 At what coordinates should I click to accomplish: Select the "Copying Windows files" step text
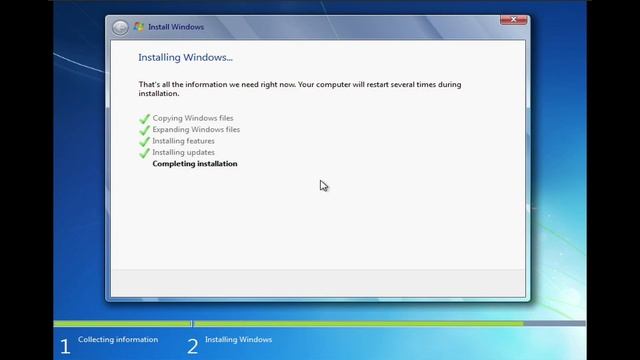point(193,118)
